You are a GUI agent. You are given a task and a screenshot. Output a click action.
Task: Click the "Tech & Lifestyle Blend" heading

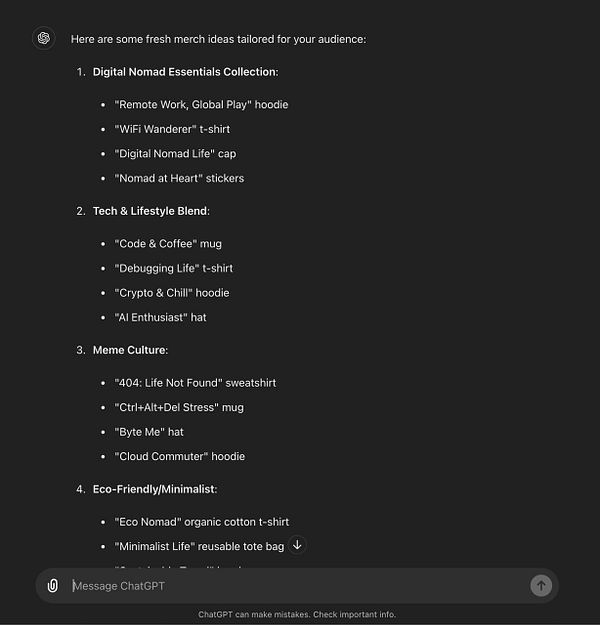click(151, 211)
